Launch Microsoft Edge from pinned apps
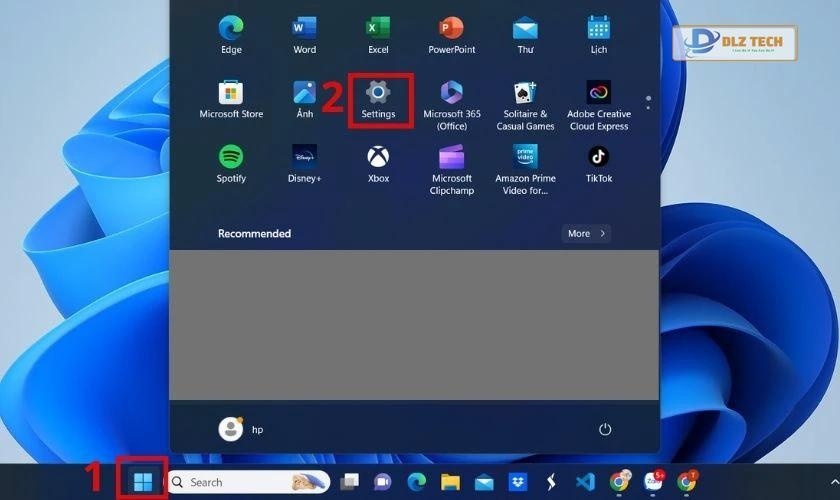 (231, 33)
